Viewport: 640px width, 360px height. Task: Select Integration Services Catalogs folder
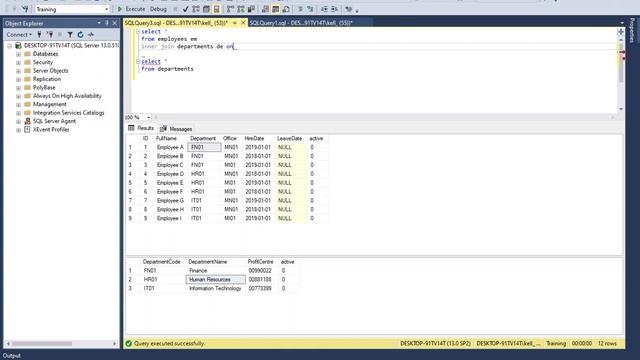tap(69, 113)
